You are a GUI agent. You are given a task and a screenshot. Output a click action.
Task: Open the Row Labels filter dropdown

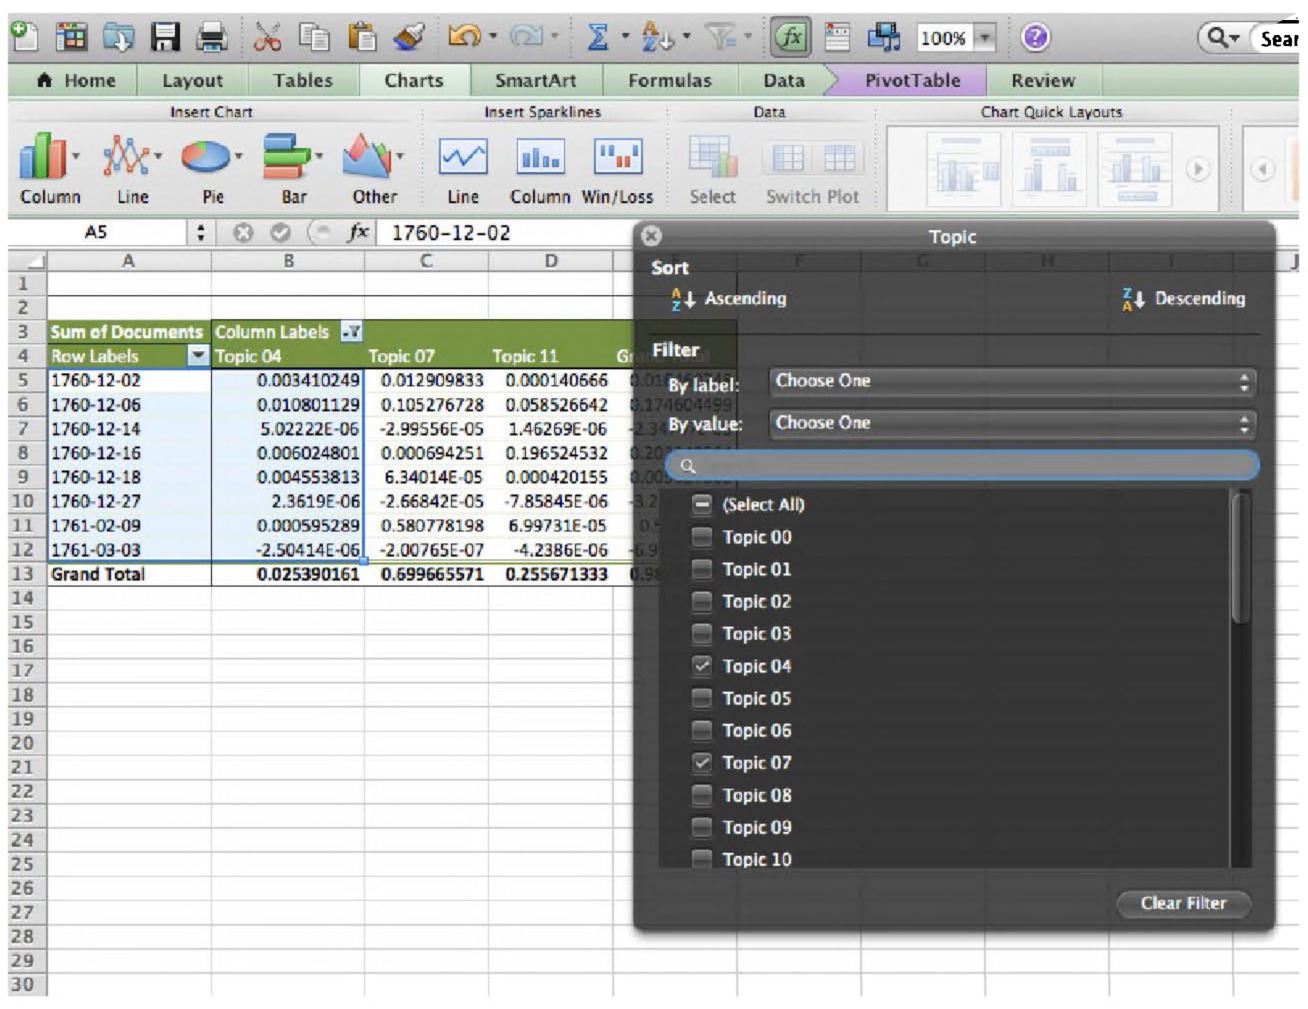198,355
